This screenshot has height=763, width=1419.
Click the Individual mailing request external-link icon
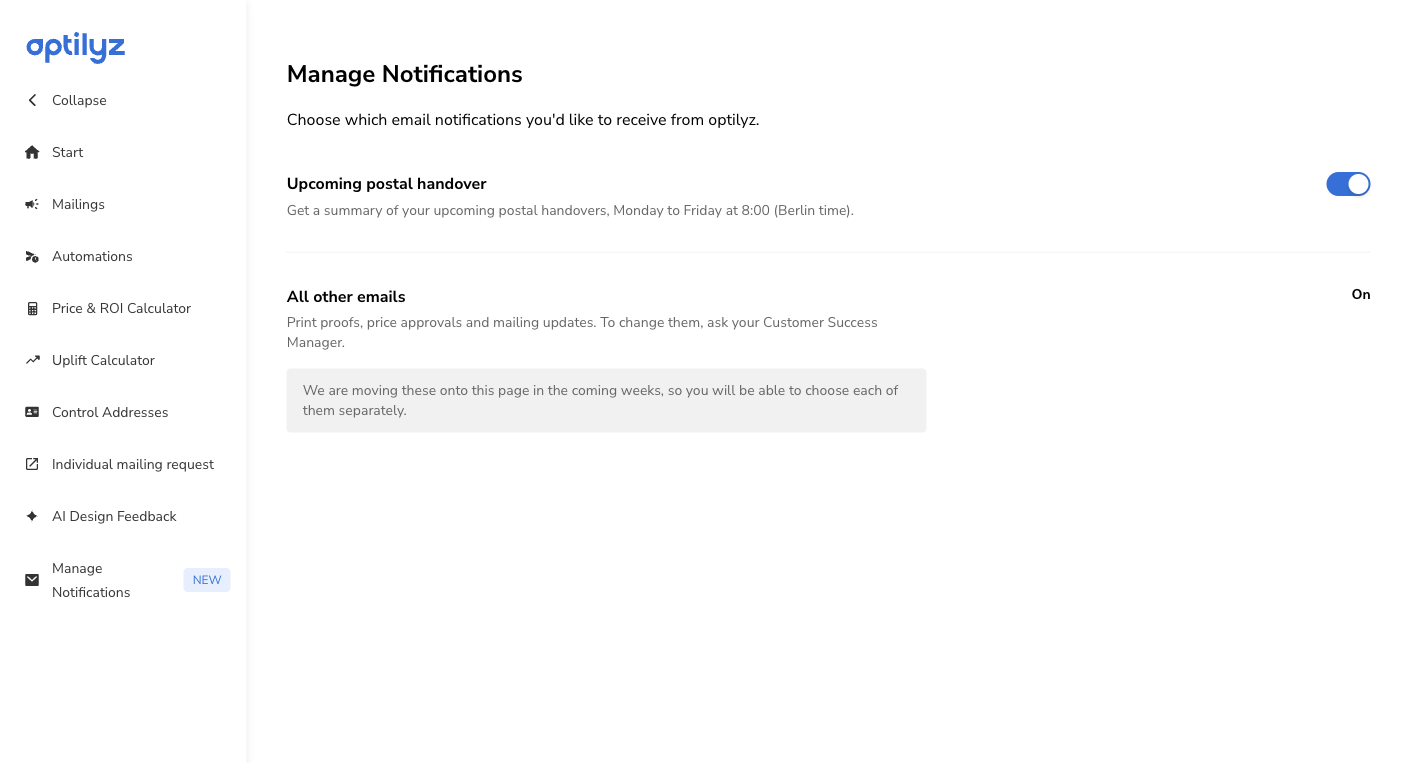pos(32,464)
